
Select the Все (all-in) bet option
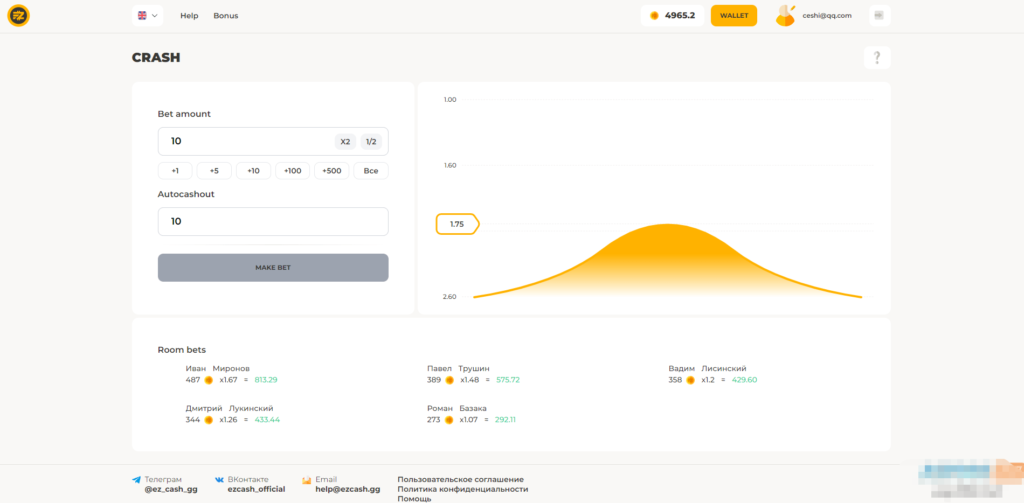(371, 171)
